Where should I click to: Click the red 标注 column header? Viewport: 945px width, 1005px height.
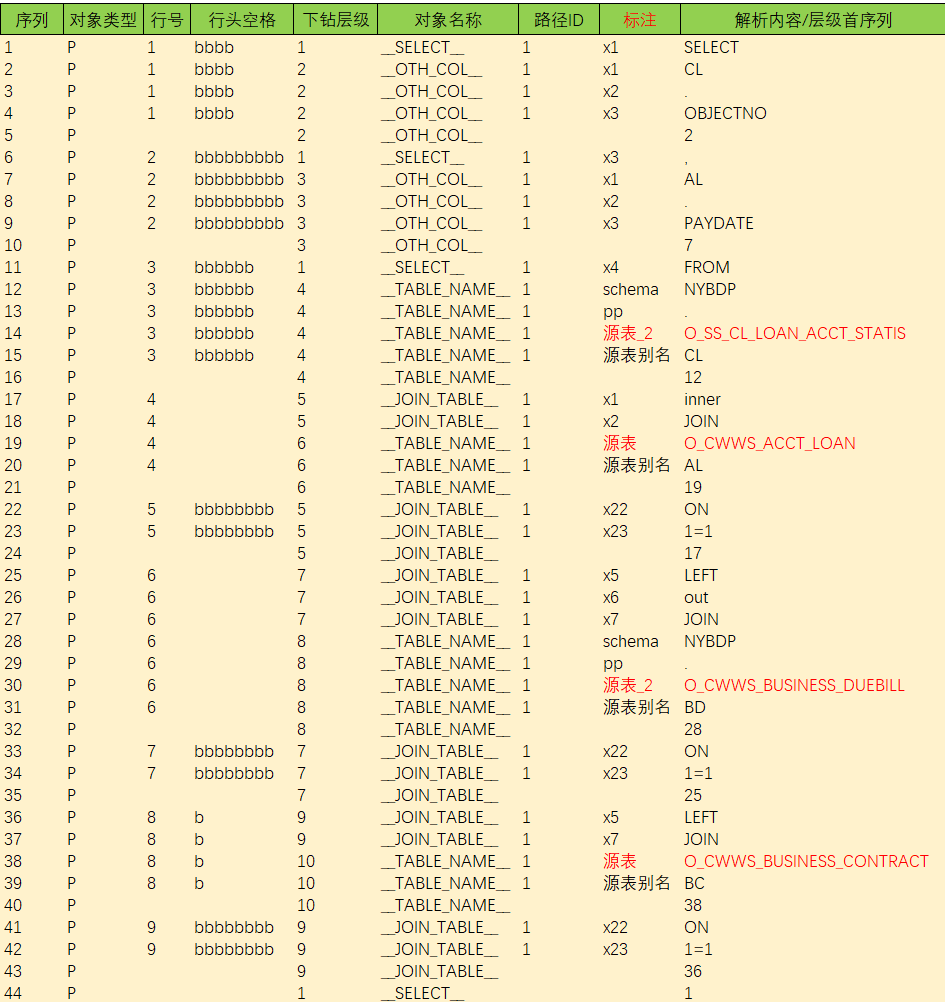pos(640,20)
